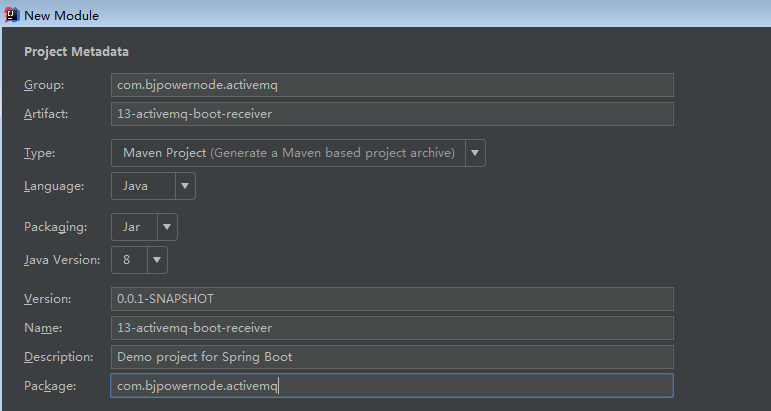Click the Description text field
The image size is (771, 411).
[x=392, y=357]
